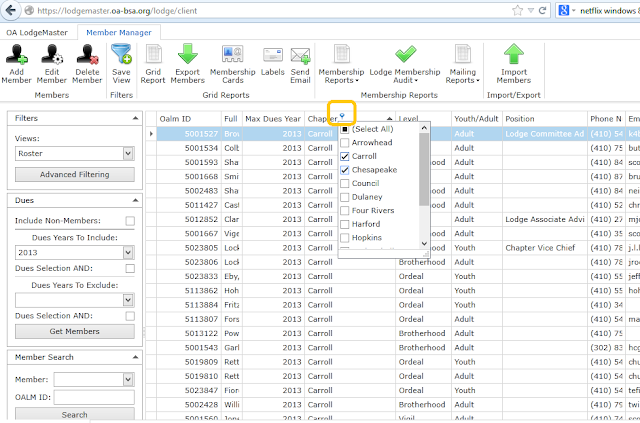Open the Member search dropdown
Screen dimensions: 640x423
click(128, 379)
